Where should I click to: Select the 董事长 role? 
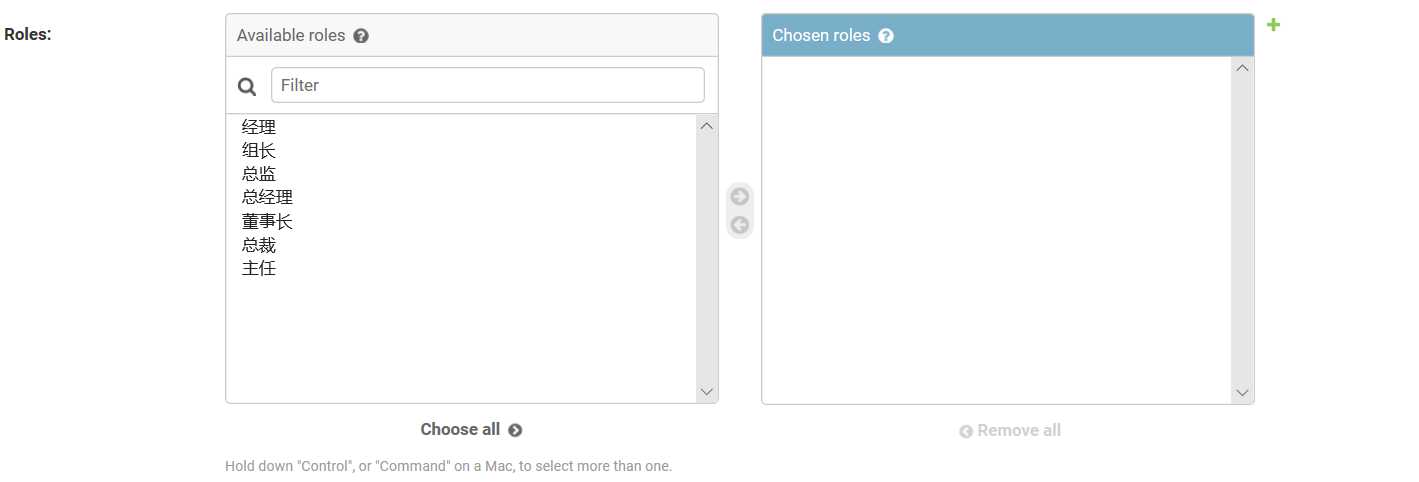click(267, 221)
